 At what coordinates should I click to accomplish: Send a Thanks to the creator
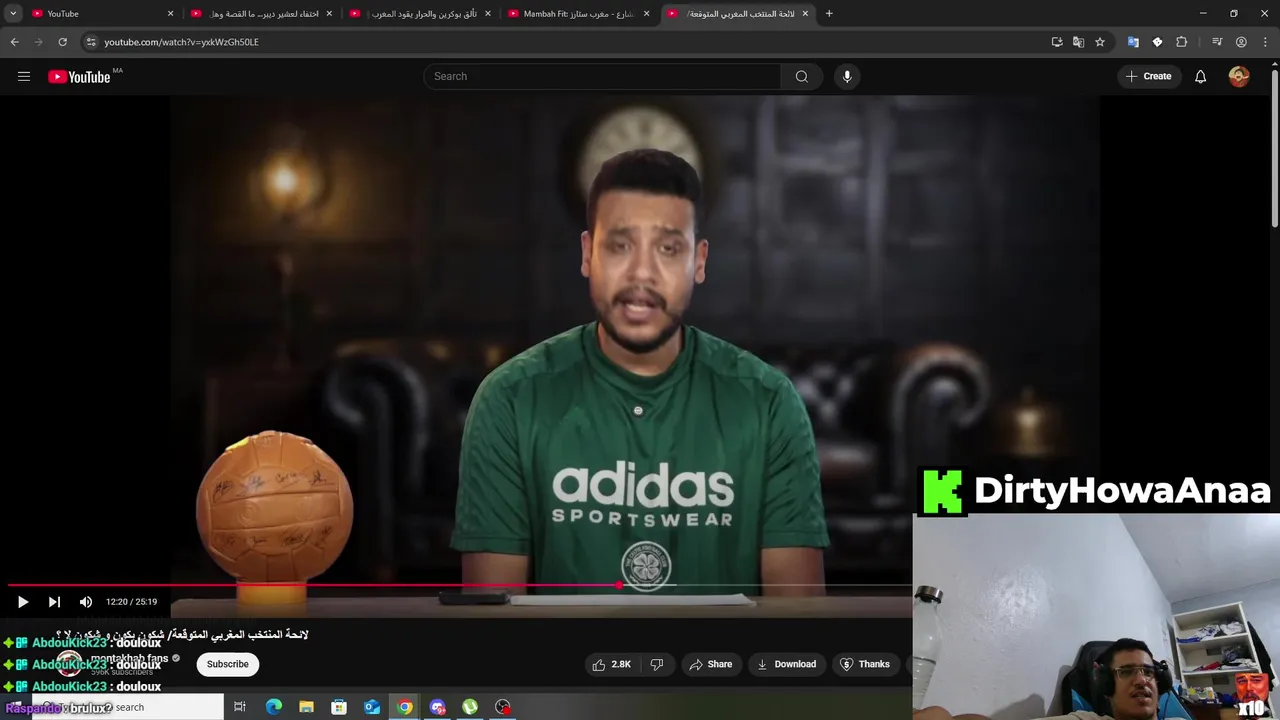(865, 664)
